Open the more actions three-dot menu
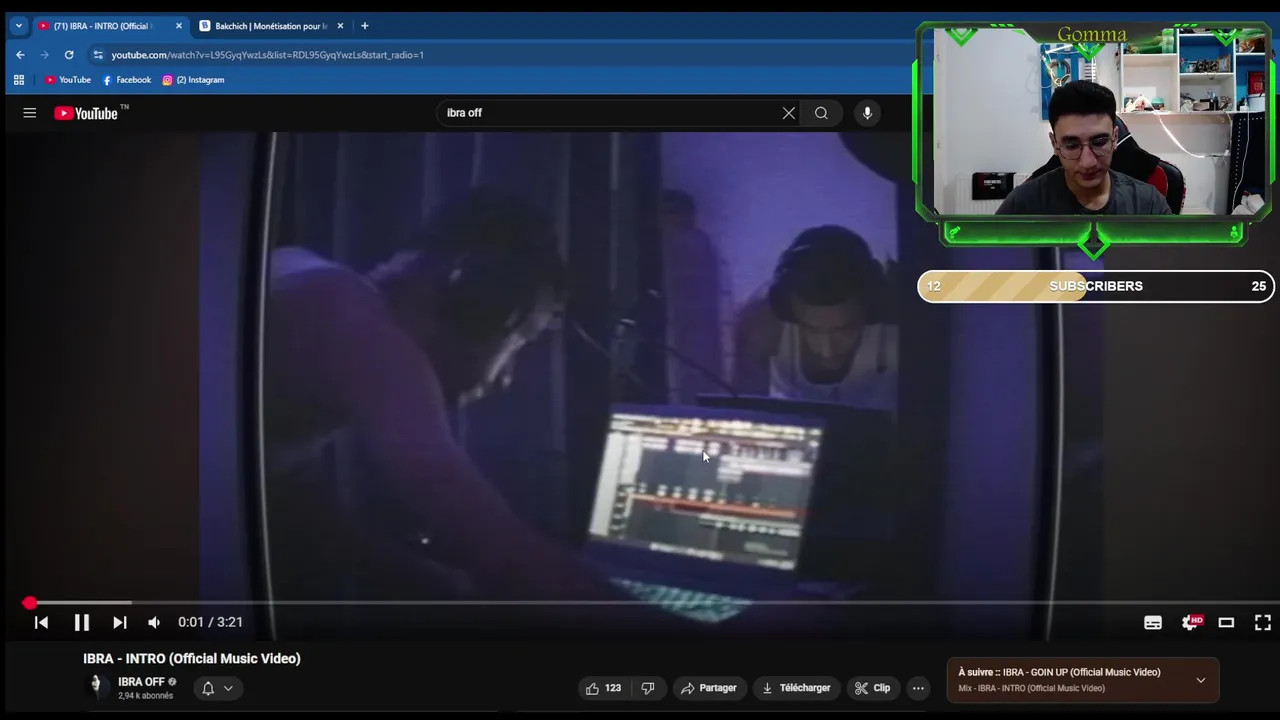Image resolution: width=1280 pixels, height=720 pixels. click(918, 688)
